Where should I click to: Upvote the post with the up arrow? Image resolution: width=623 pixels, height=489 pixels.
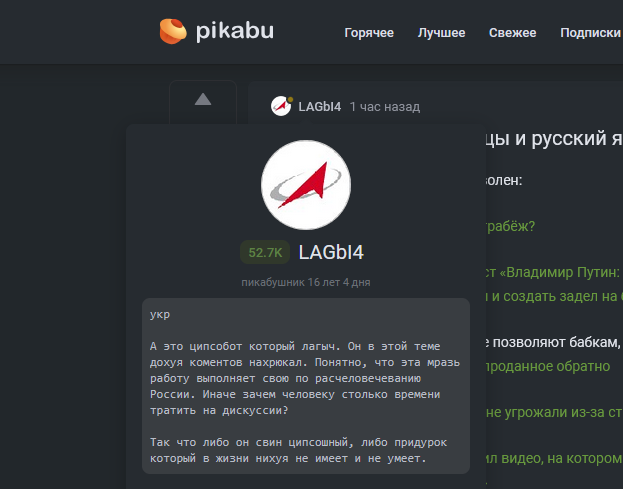coord(203,99)
